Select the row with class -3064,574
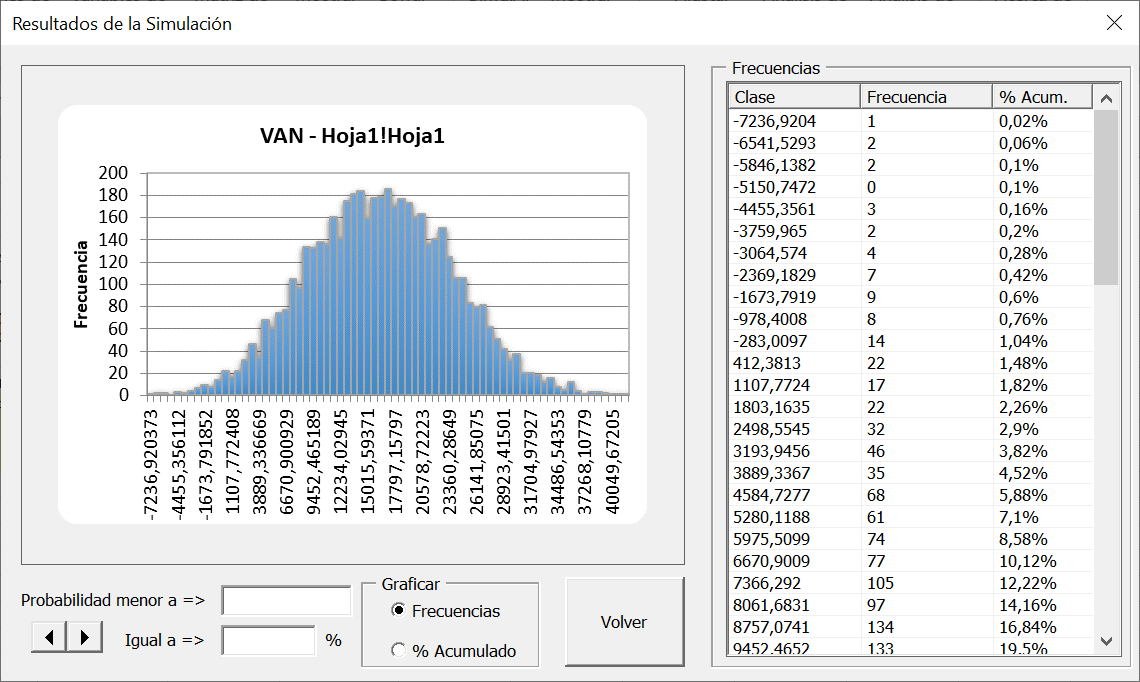The height and width of the screenshot is (682, 1140). [911, 253]
